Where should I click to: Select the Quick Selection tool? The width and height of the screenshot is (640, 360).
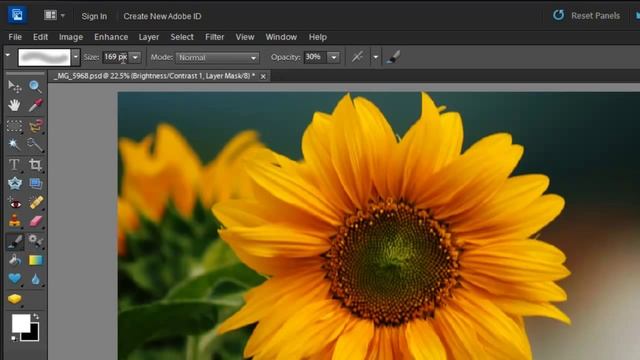35,144
